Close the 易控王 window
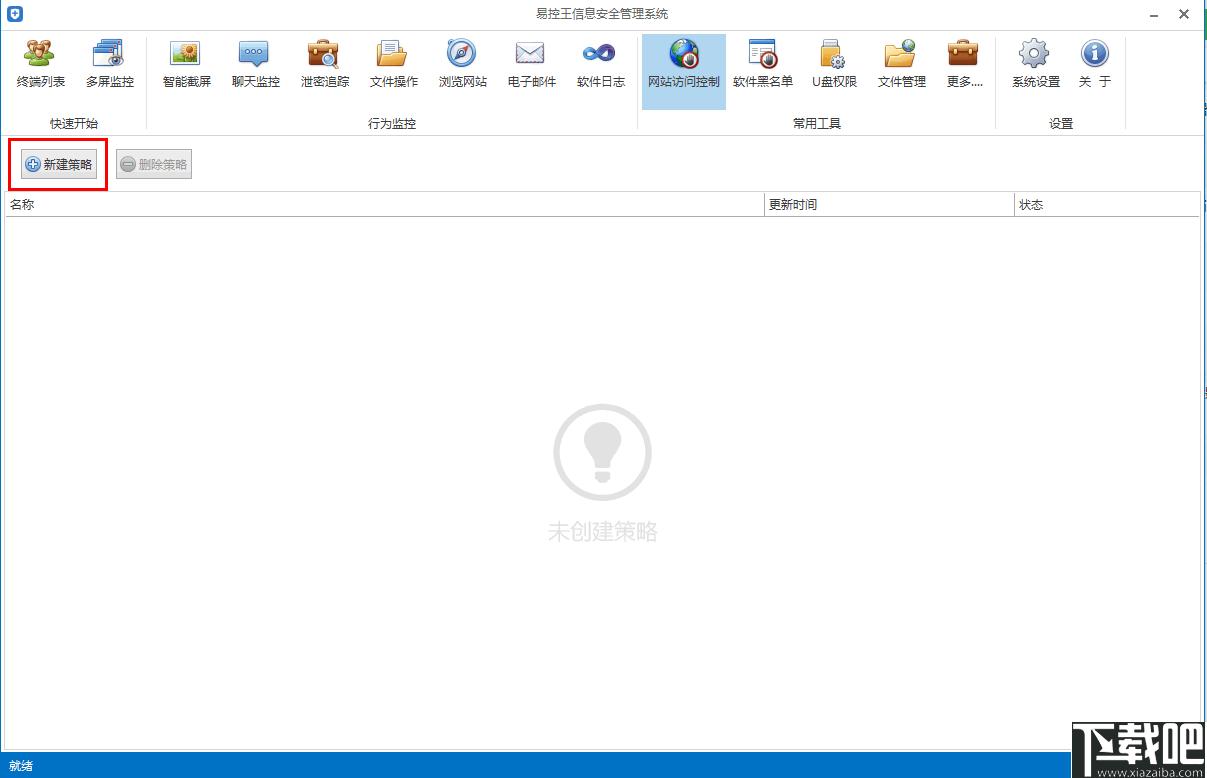This screenshot has height=778, width=1207. (1184, 14)
